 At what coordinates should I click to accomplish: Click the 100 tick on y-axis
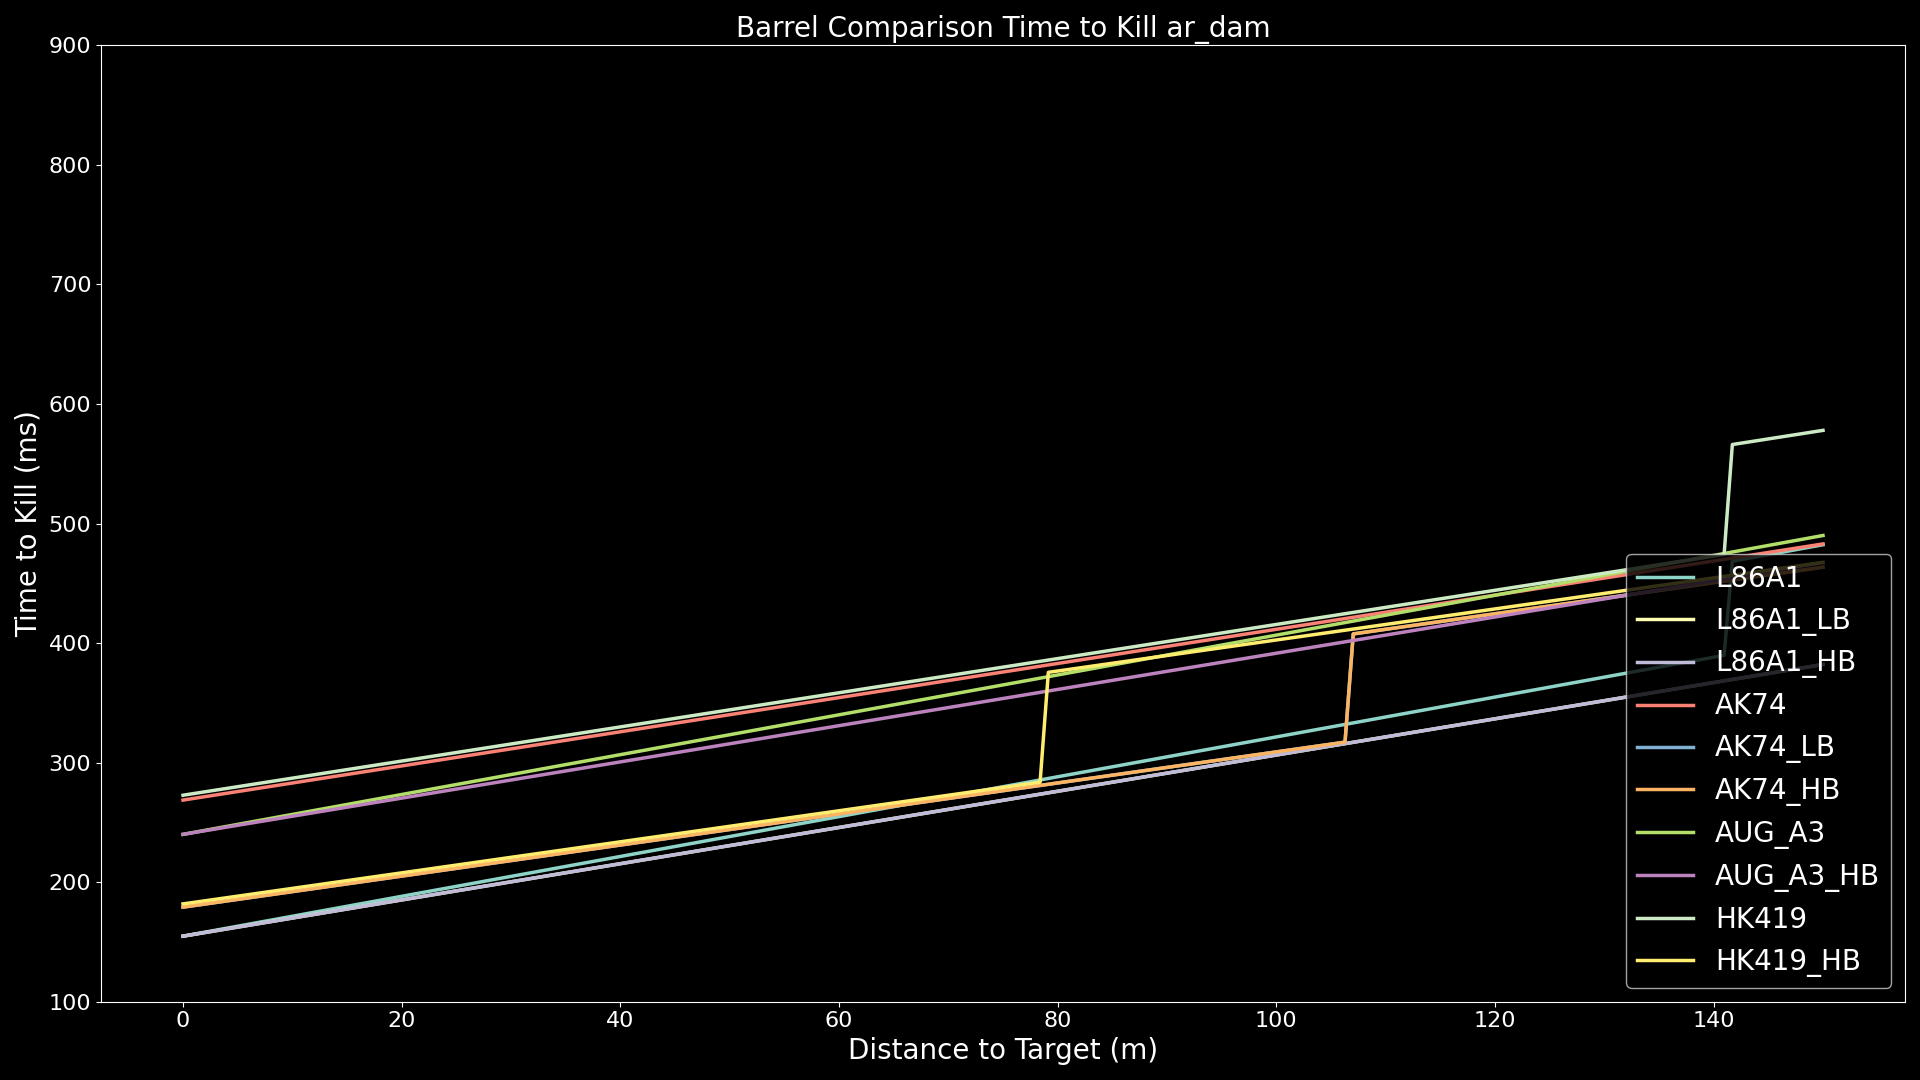point(69,1002)
